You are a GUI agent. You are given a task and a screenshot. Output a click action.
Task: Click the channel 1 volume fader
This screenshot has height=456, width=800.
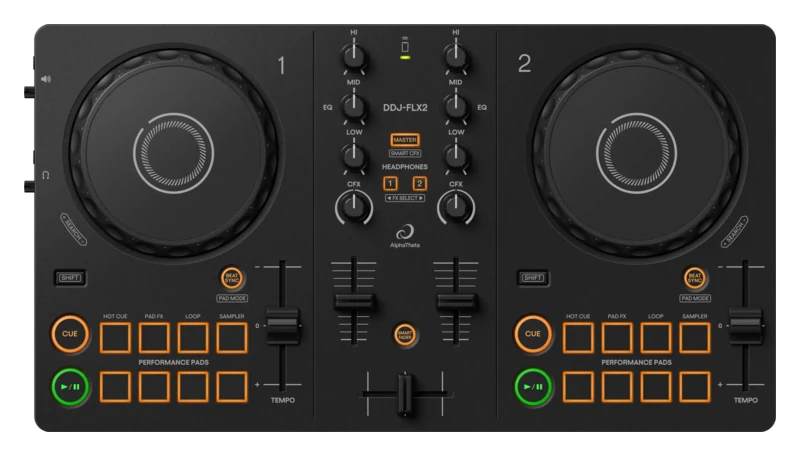pos(354,302)
